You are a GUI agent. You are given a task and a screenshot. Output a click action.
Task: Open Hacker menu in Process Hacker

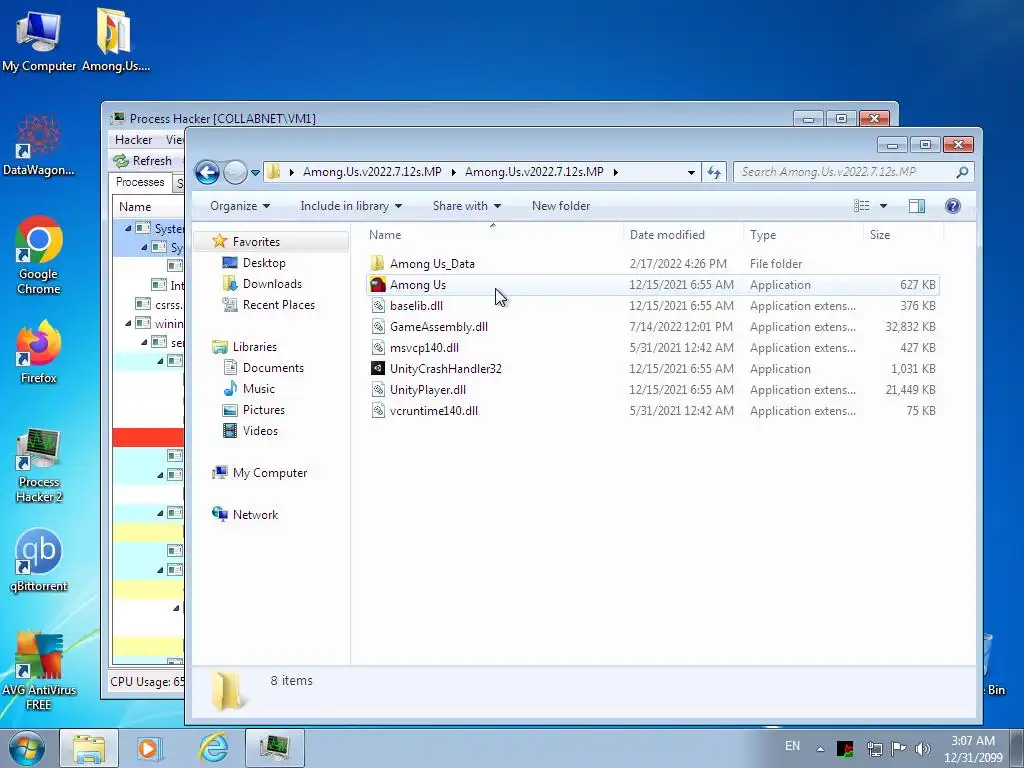tap(133, 140)
